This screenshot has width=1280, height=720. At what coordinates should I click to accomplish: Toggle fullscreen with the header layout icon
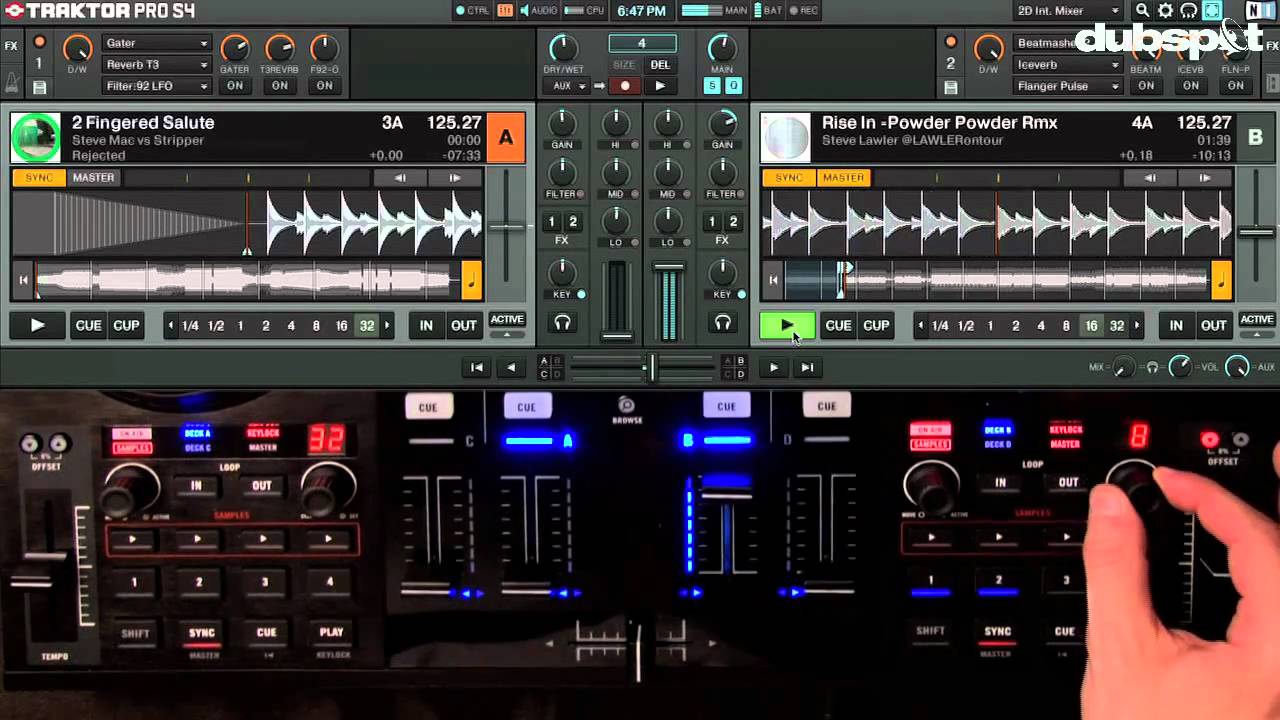tap(1211, 11)
